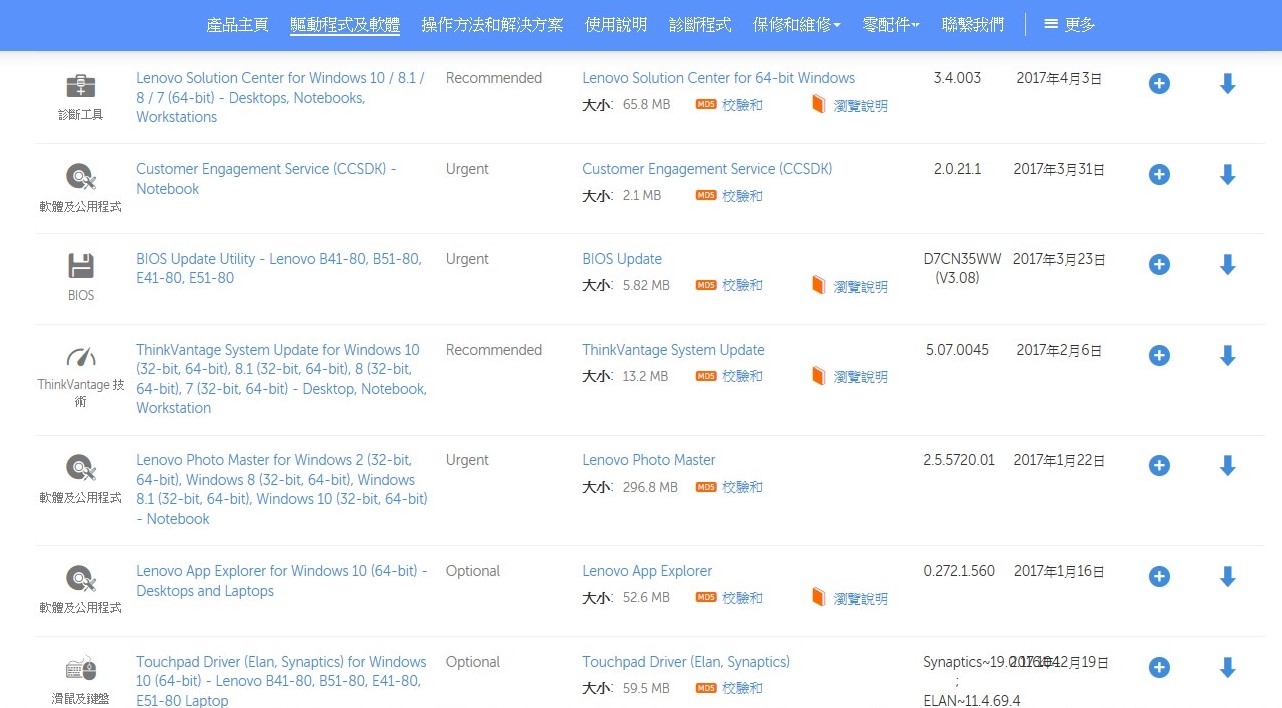The image size is (1282, 708).
Task: Open 瀏覽說明 readme for BIOS Update
Action: [849, 286]
